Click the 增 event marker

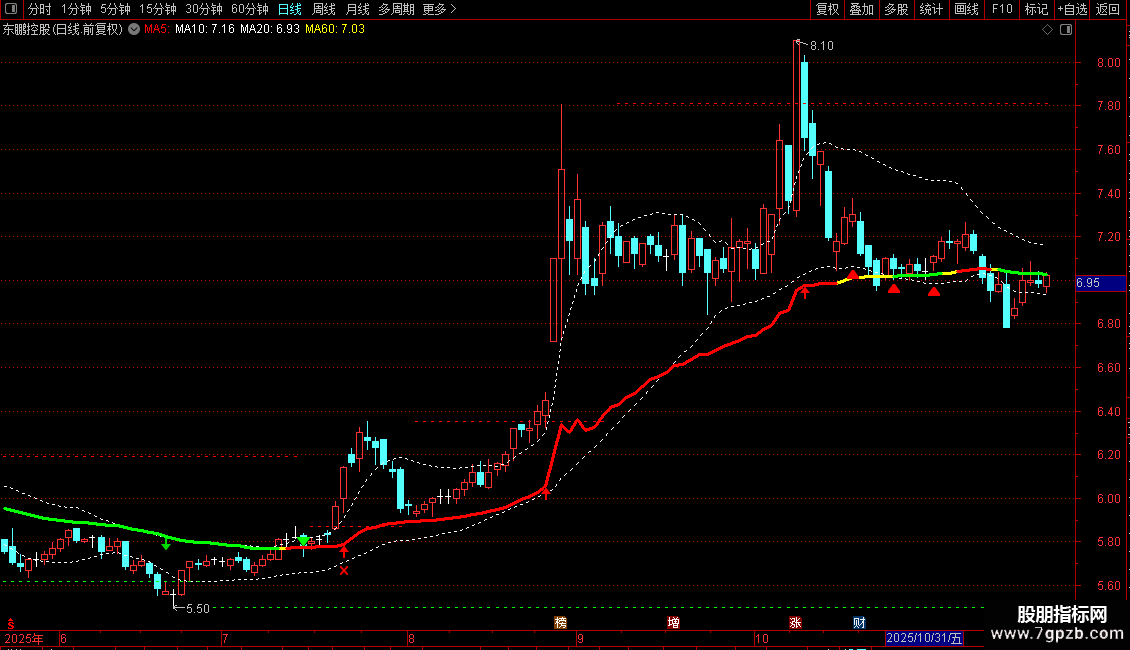pos(673,623)
